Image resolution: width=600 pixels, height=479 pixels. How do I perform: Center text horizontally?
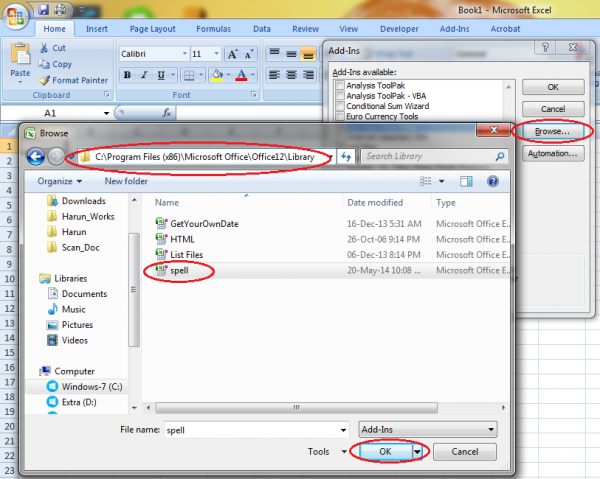(x=291, y=75)
